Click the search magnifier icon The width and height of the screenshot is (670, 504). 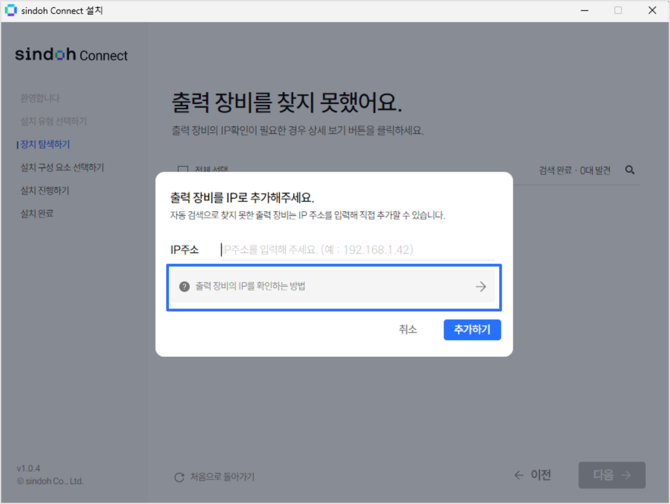pos(630,170)
